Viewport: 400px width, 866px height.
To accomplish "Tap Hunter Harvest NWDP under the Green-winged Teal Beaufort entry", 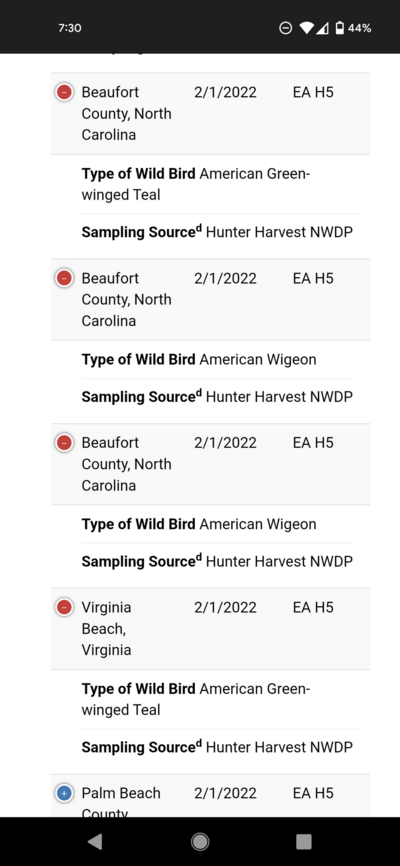I will tap(279, 232).
